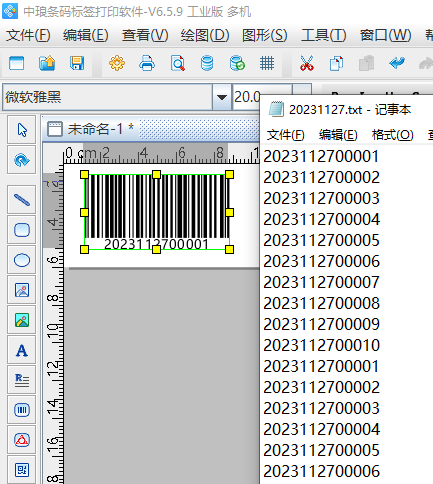Expand the font name dropdown arrow
Image resolution: width=433 pixels, height=484 pixels.
tap(222, 97)
